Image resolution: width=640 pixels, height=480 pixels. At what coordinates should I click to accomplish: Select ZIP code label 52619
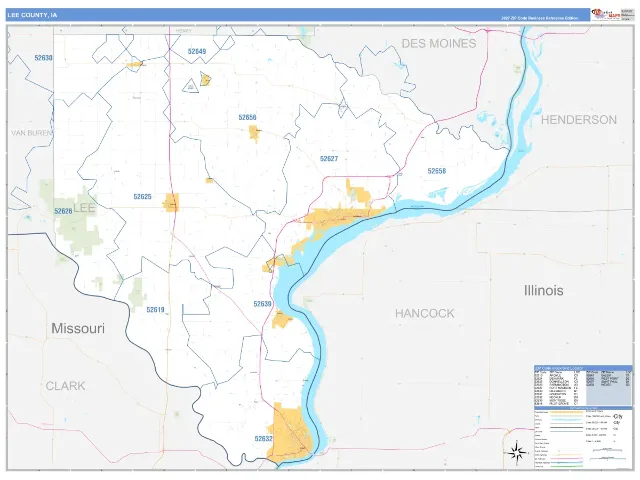coord(156,310)
